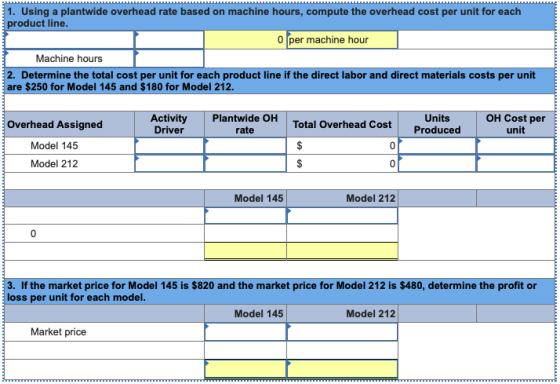Select yellow profit/loss cell for Model 145

(245, 369)
